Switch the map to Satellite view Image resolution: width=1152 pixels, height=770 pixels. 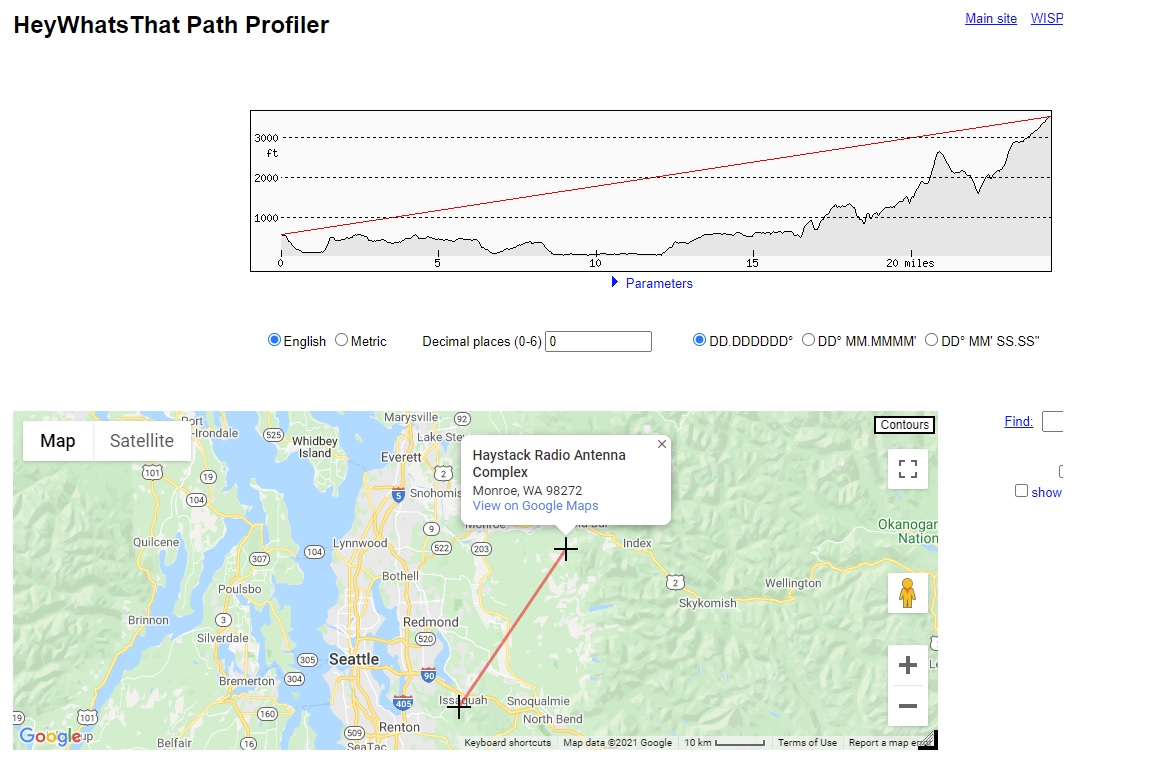(141, 441)
